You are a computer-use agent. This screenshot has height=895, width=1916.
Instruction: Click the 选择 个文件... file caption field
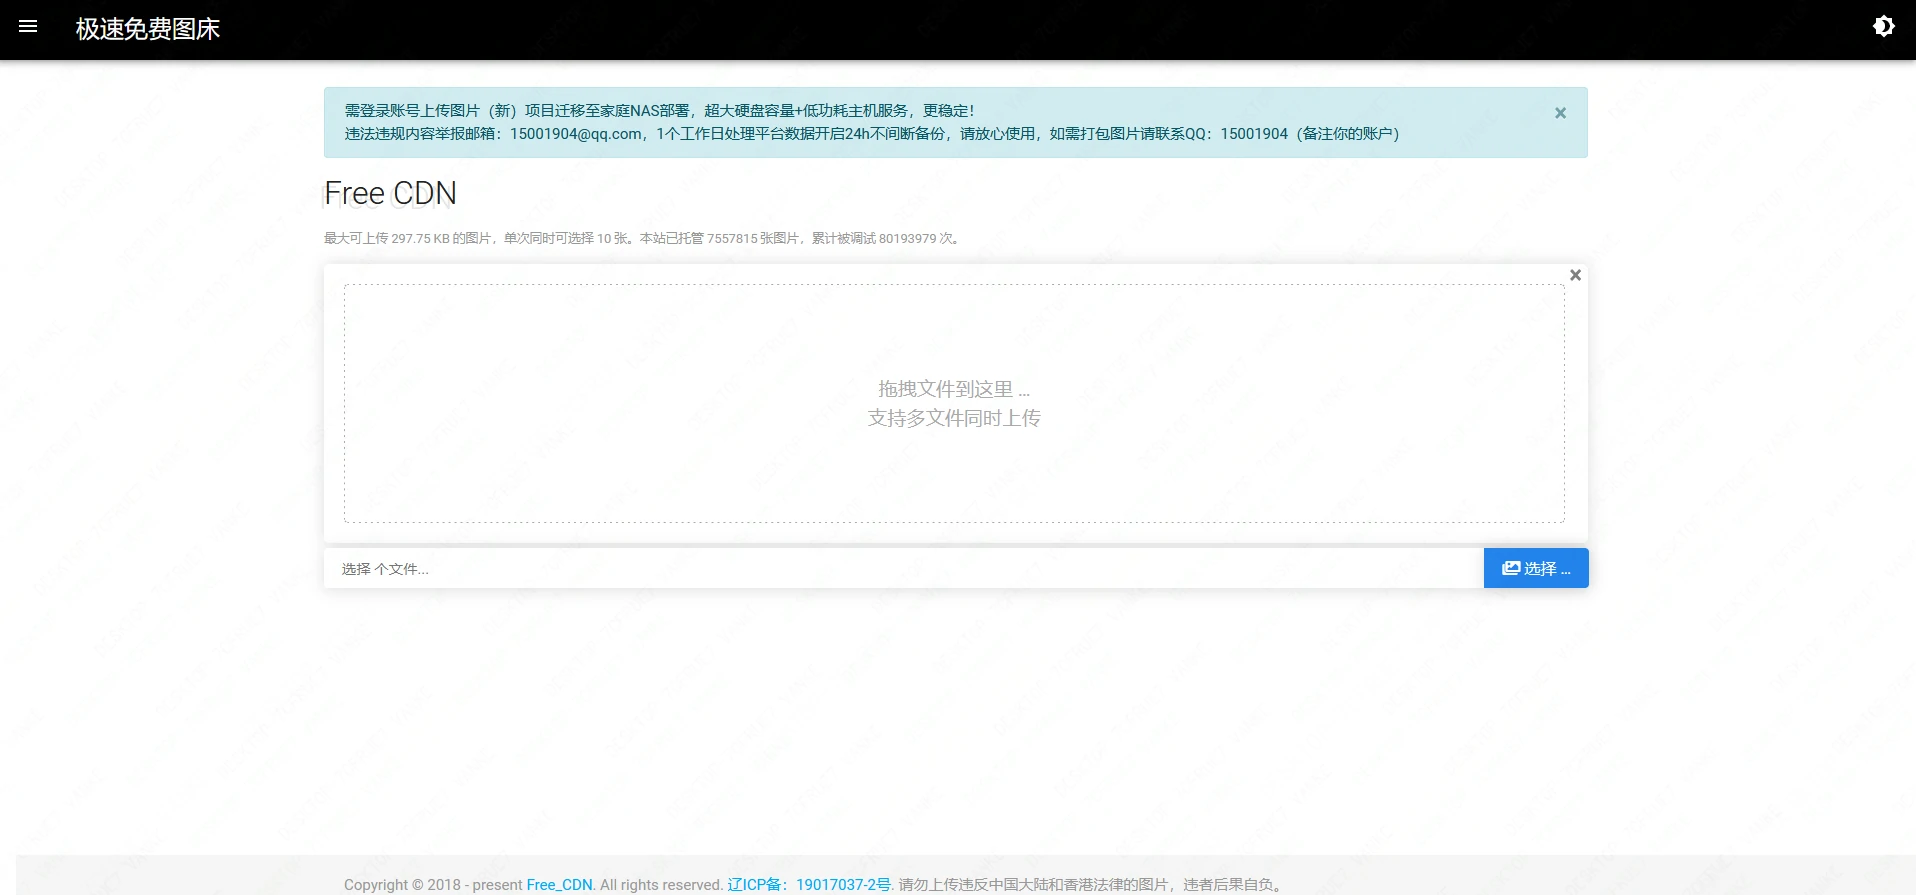click(900, 569)
